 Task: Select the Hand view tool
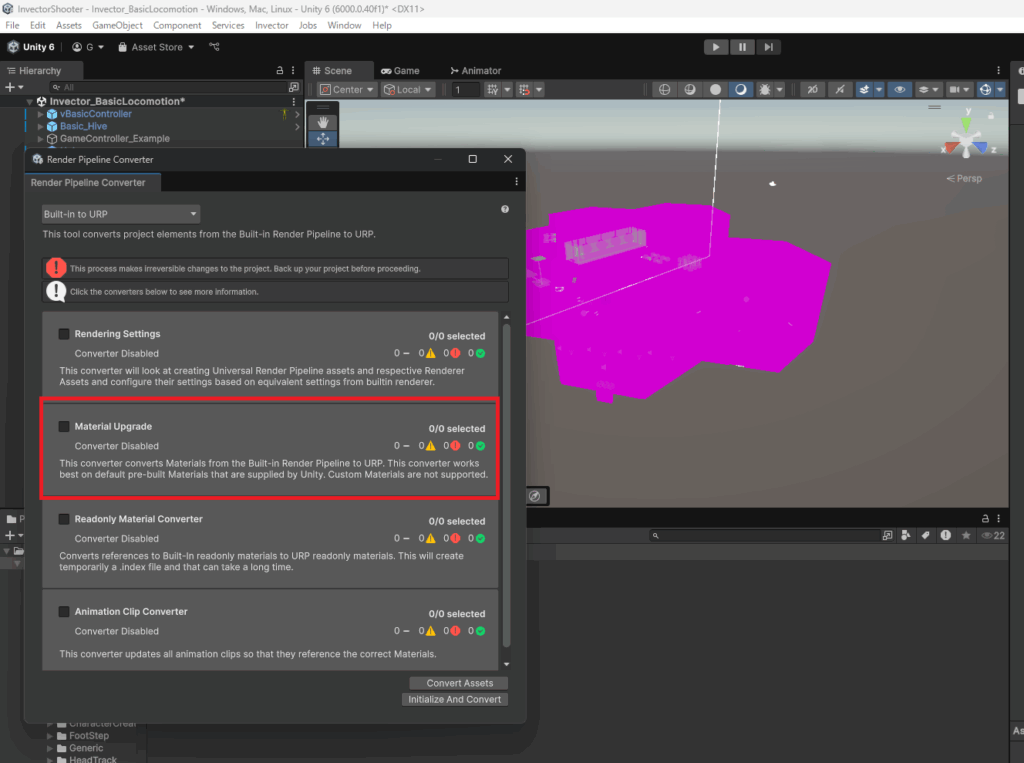pos(323,122)
